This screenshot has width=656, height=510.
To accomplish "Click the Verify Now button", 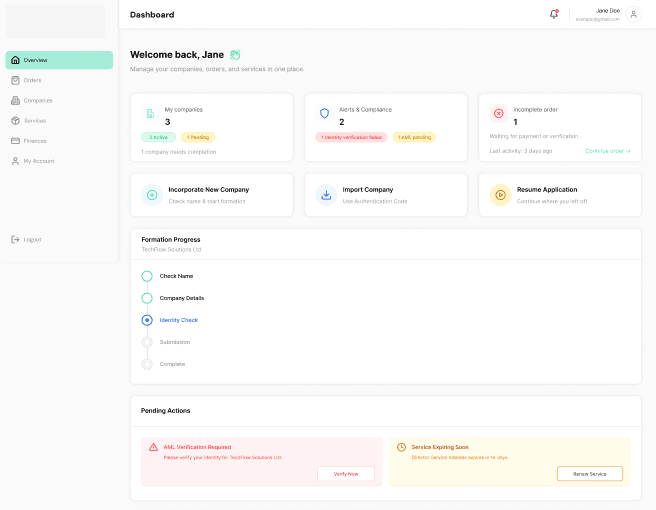I will [x=346, y=474].
